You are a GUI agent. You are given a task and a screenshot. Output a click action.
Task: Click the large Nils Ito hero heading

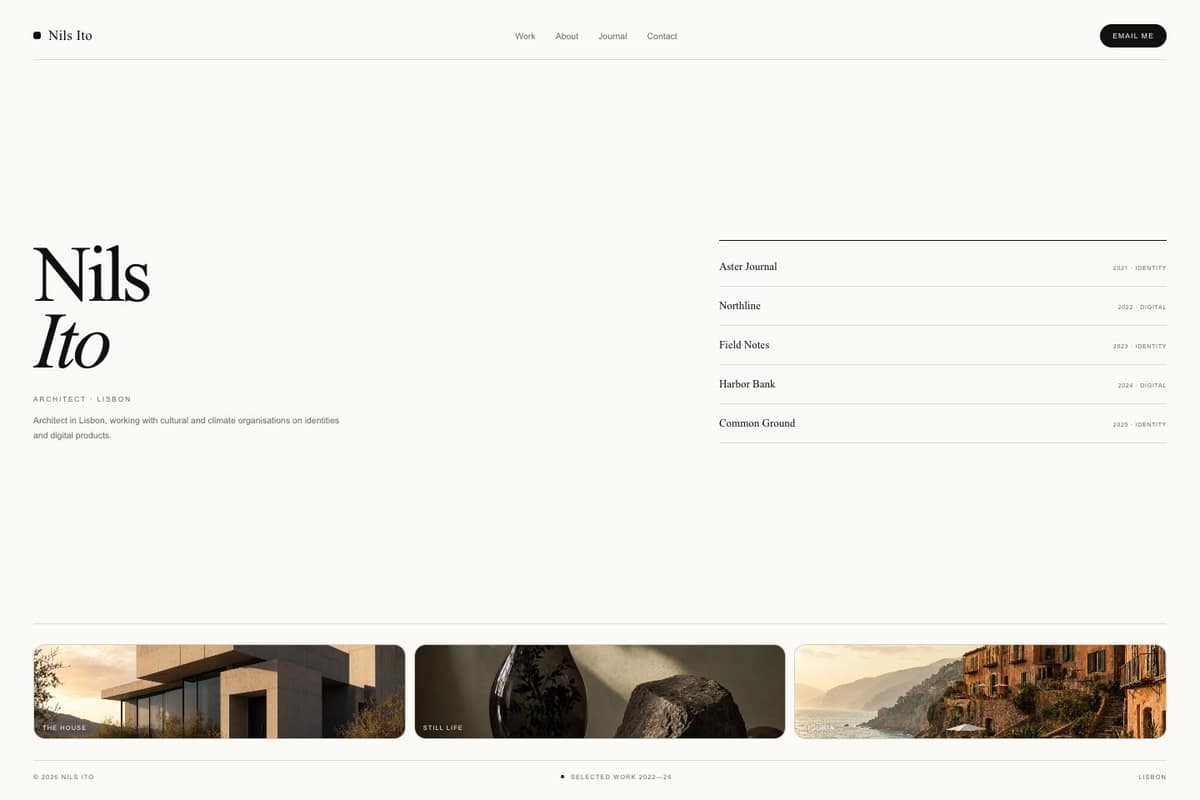click(x=92, y=308)
